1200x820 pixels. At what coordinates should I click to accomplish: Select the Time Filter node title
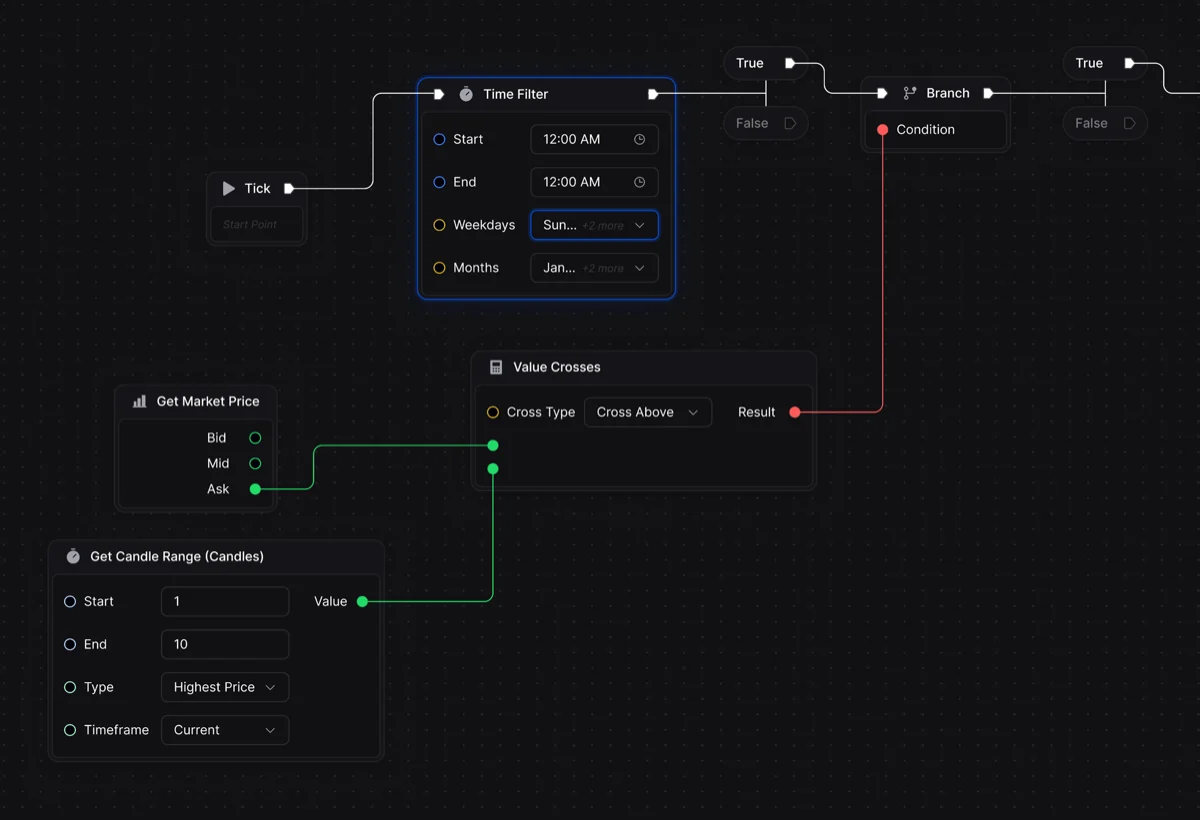click(x=516, y=94)
